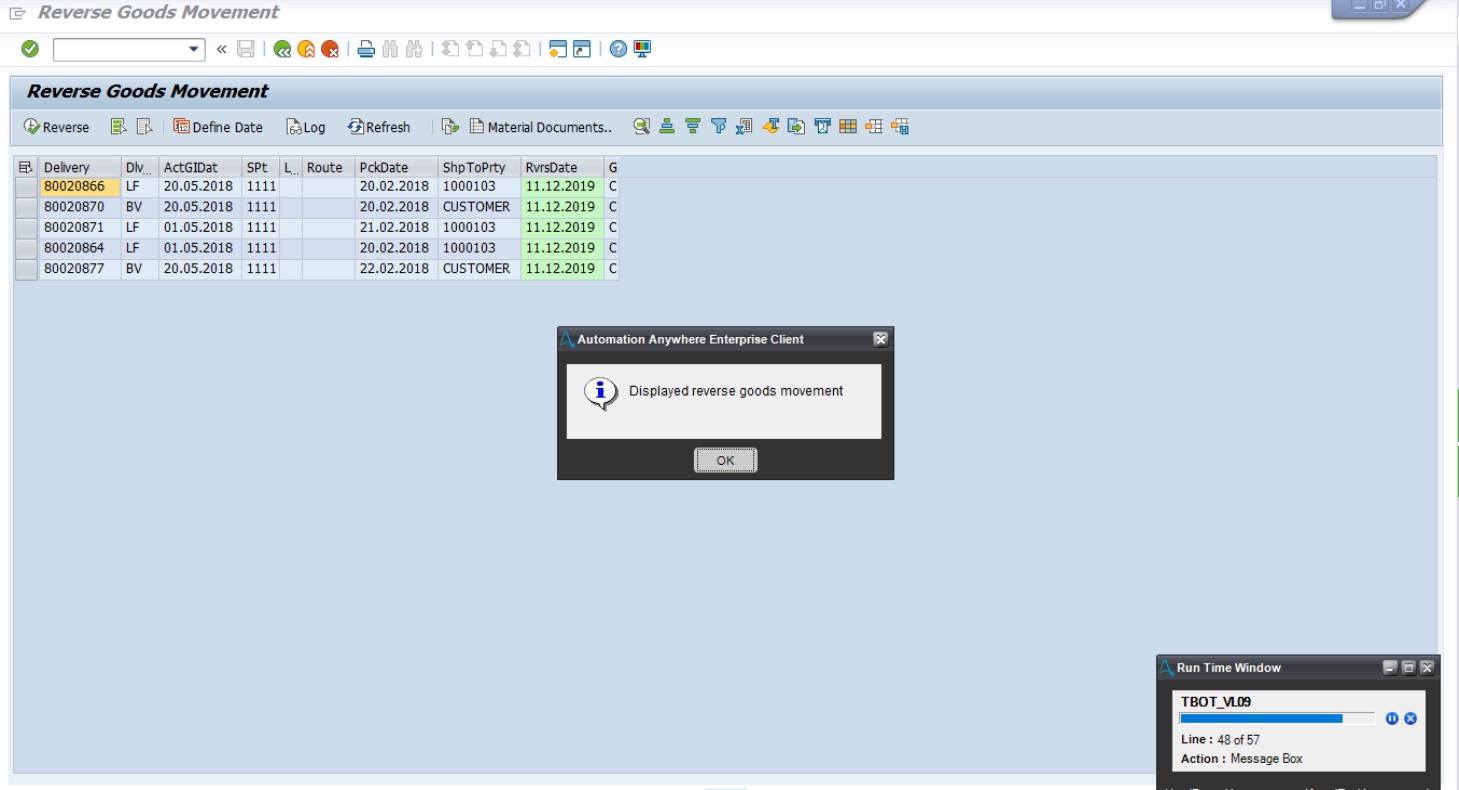The height and width of the screenshot is (790, 1459).
Task: Select the row for delivery 80020877
Action: (x=26, y=269)
